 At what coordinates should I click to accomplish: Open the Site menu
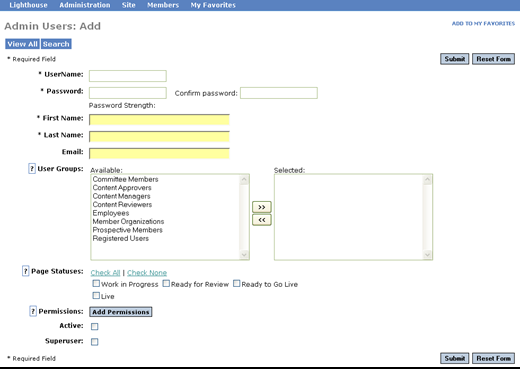coord(129,5)
